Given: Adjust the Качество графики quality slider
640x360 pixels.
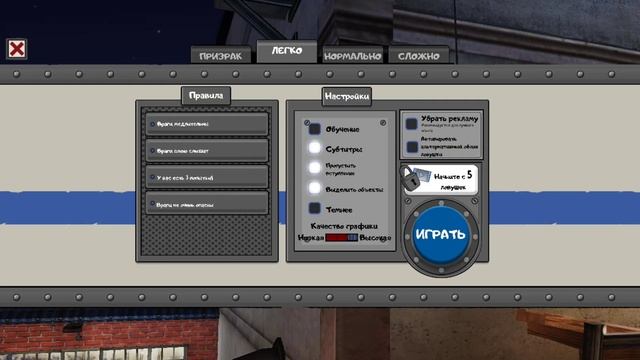Looking at the screenshot, I should 342,238.
